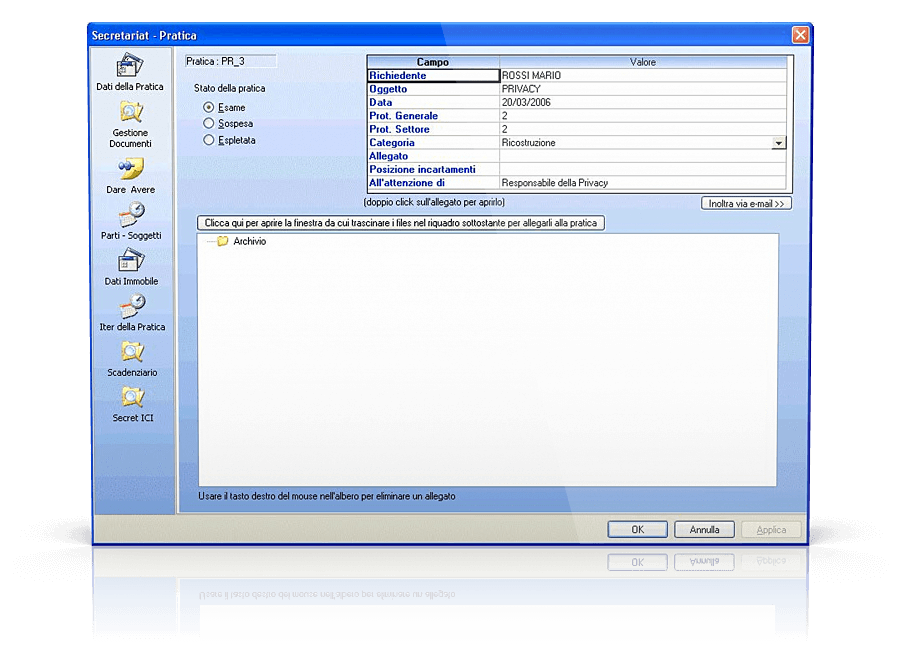Select the All'attenzione di row label
Image resolution: width=900 pixels, height=650 pixels.
407,183
